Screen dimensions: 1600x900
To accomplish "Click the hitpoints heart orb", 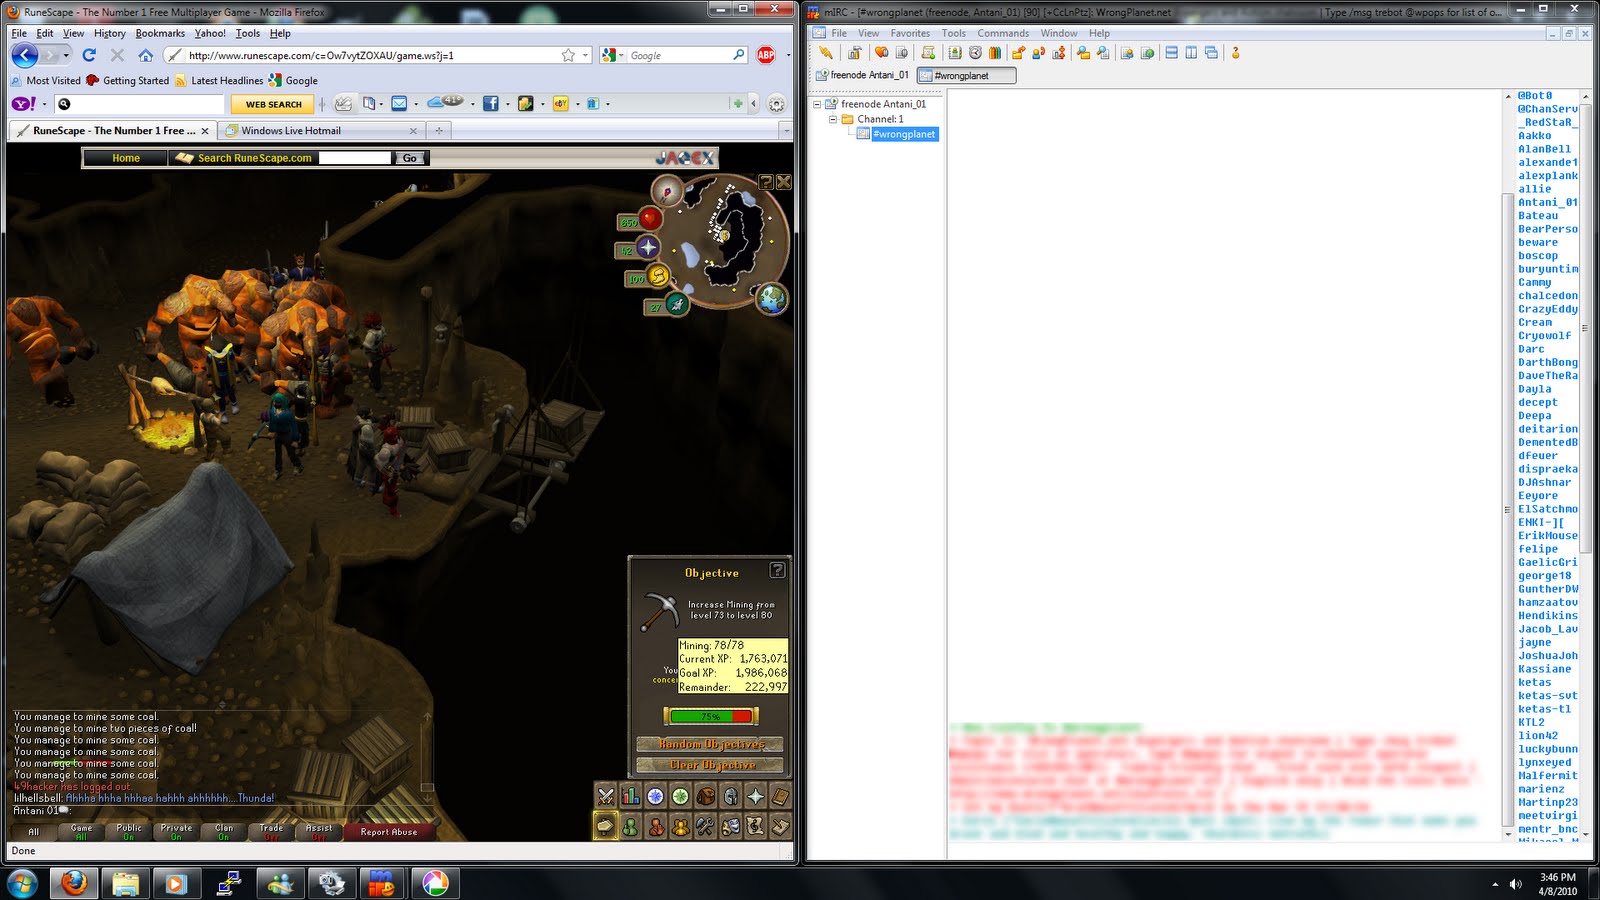I will [650, 217].
